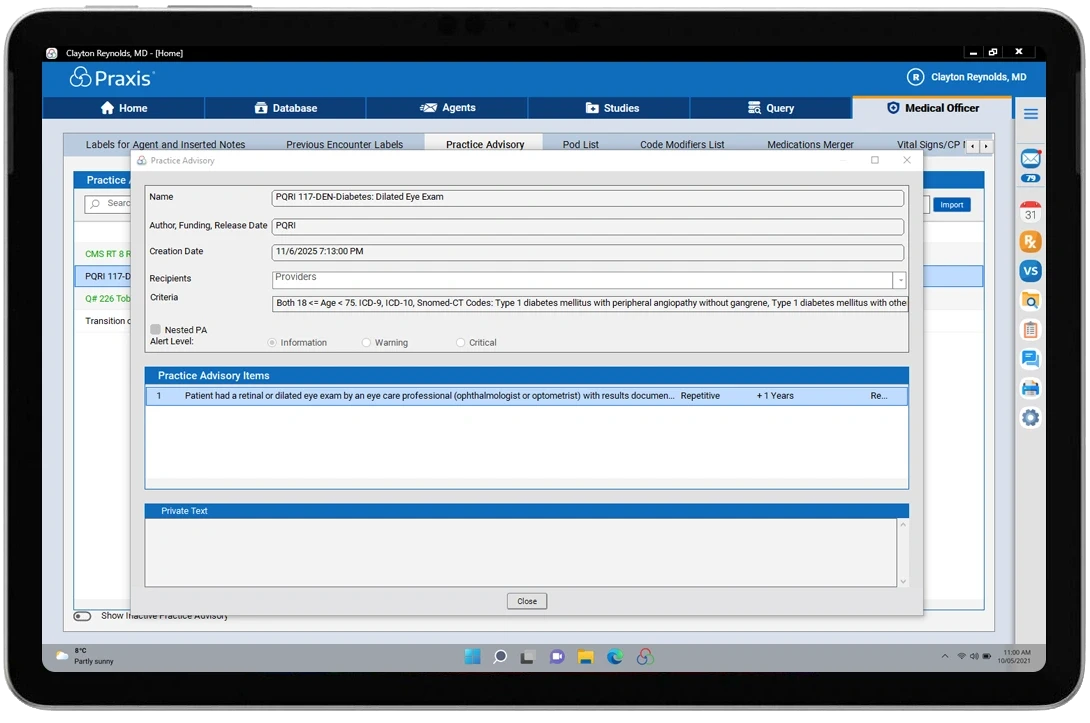Viewport: 1090px width, 723px height.
Task: Open the Praxis inbox messages icon
Action: 1031,158
